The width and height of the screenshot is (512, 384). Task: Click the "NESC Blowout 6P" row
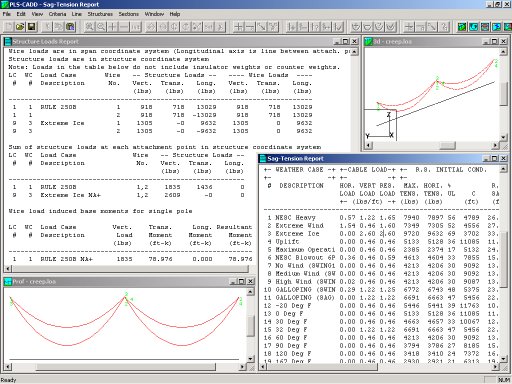pos(382,258)
